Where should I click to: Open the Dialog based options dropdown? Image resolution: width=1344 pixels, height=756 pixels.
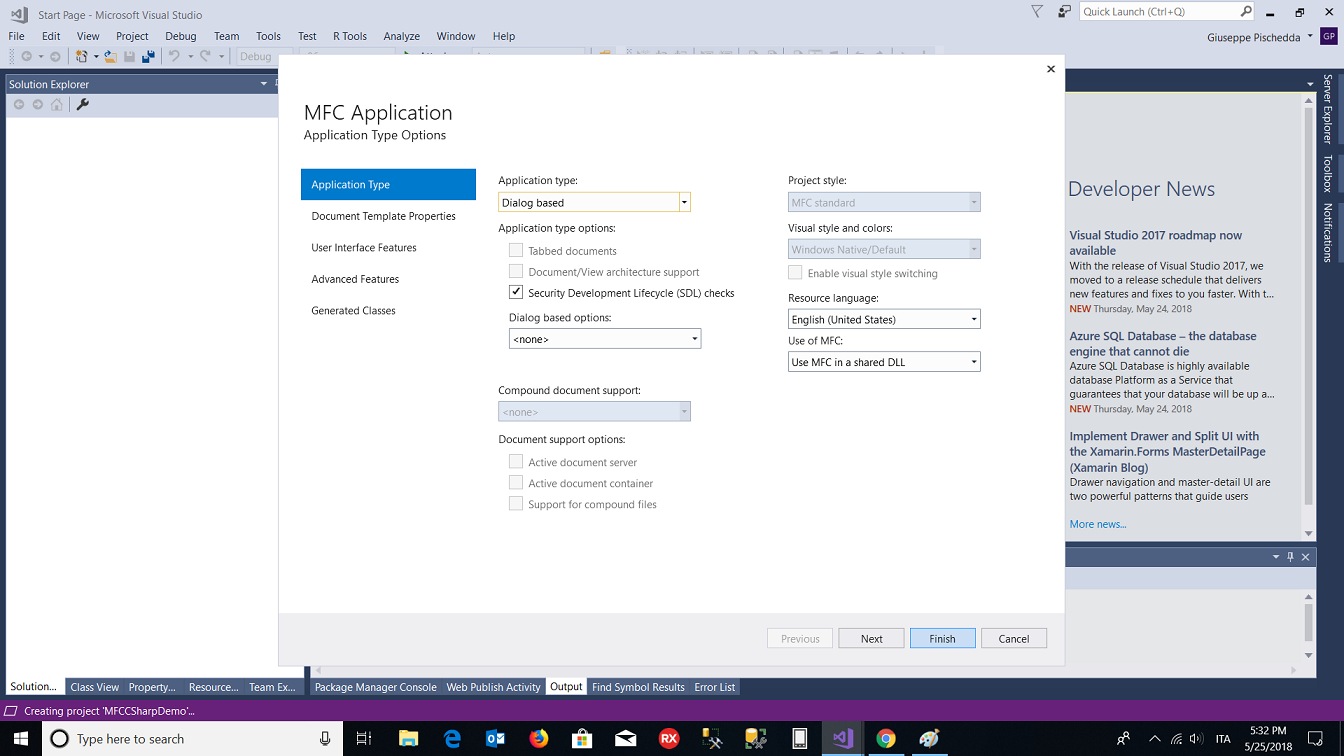[605, 339]
